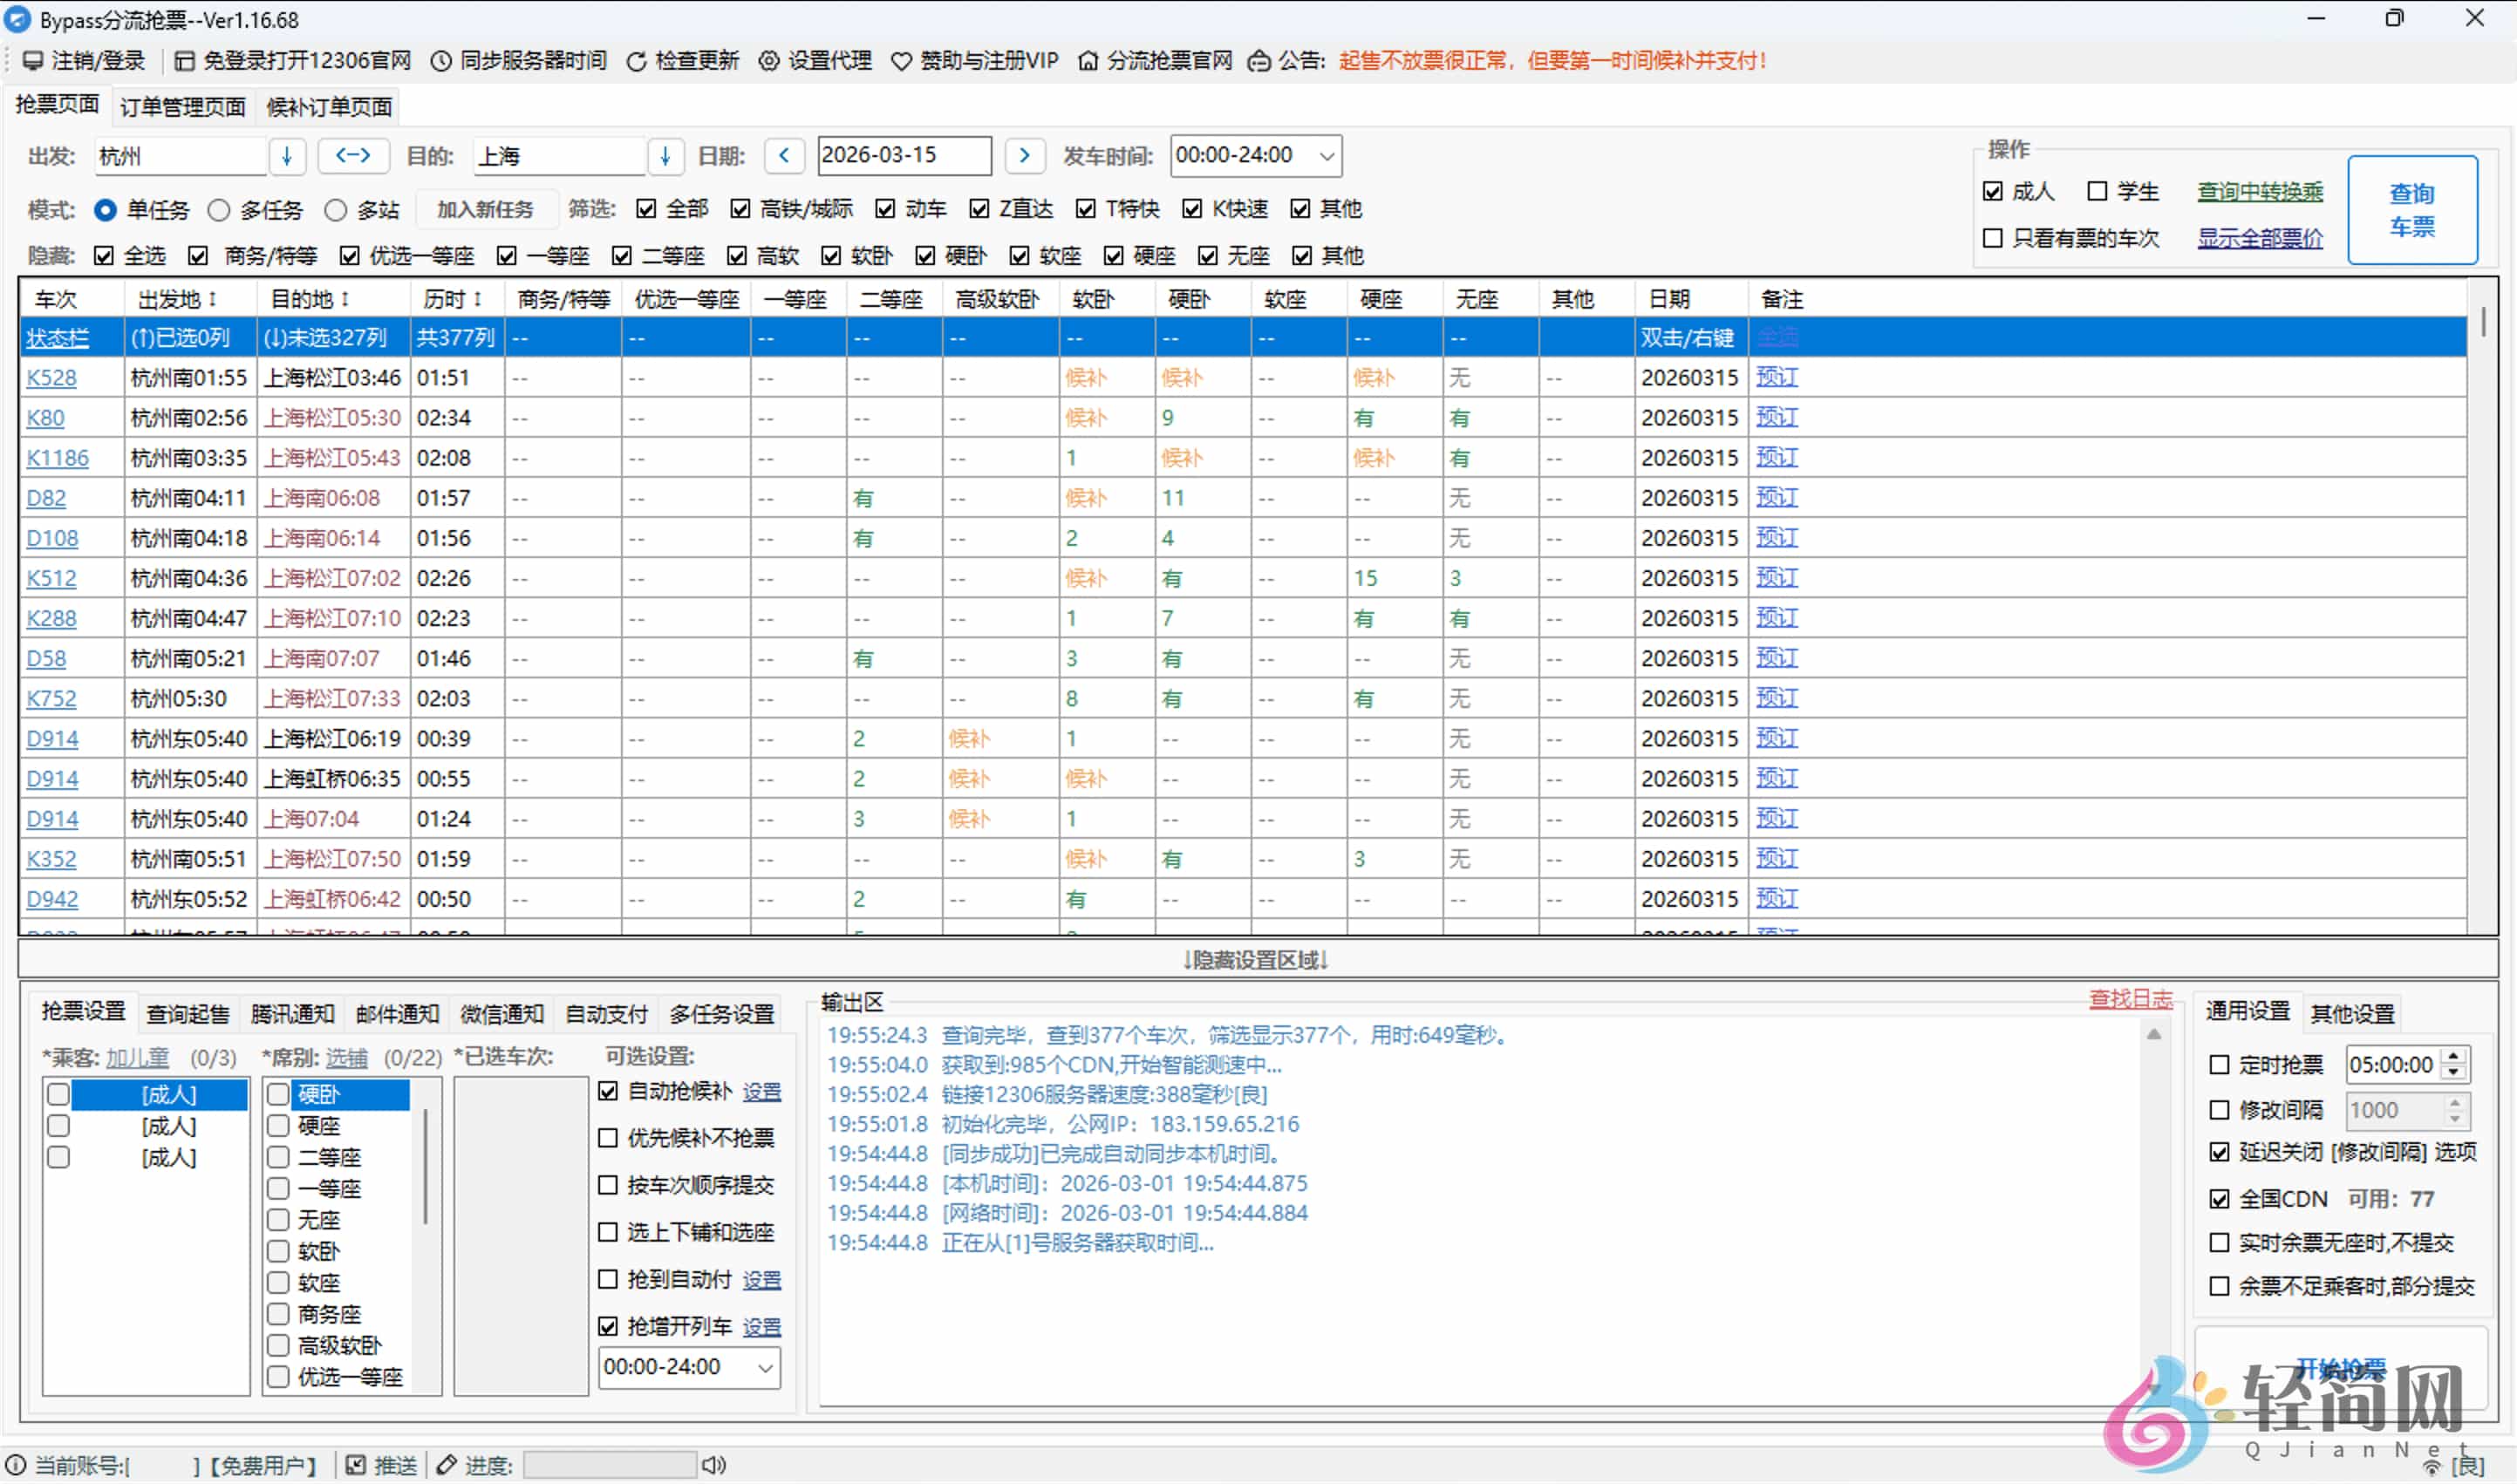Uncheck the 动车 filter checkbox
2517x1484 pixels.
pos(885,208)
